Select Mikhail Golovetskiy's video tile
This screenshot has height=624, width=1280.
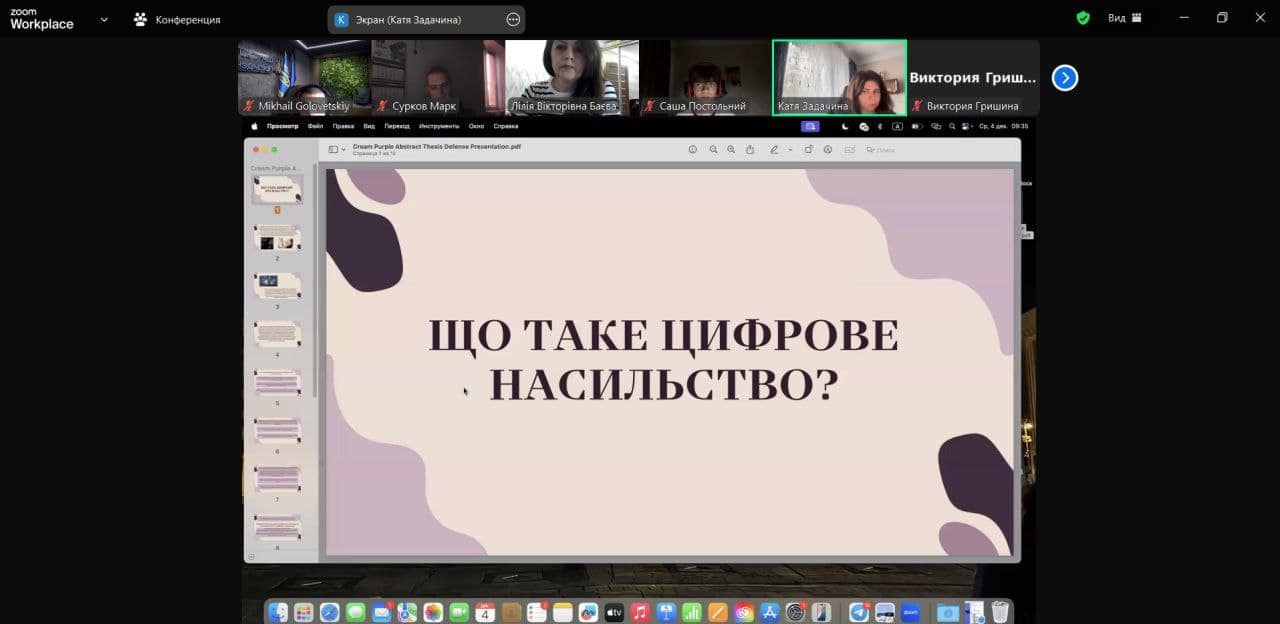click(304, 77)
